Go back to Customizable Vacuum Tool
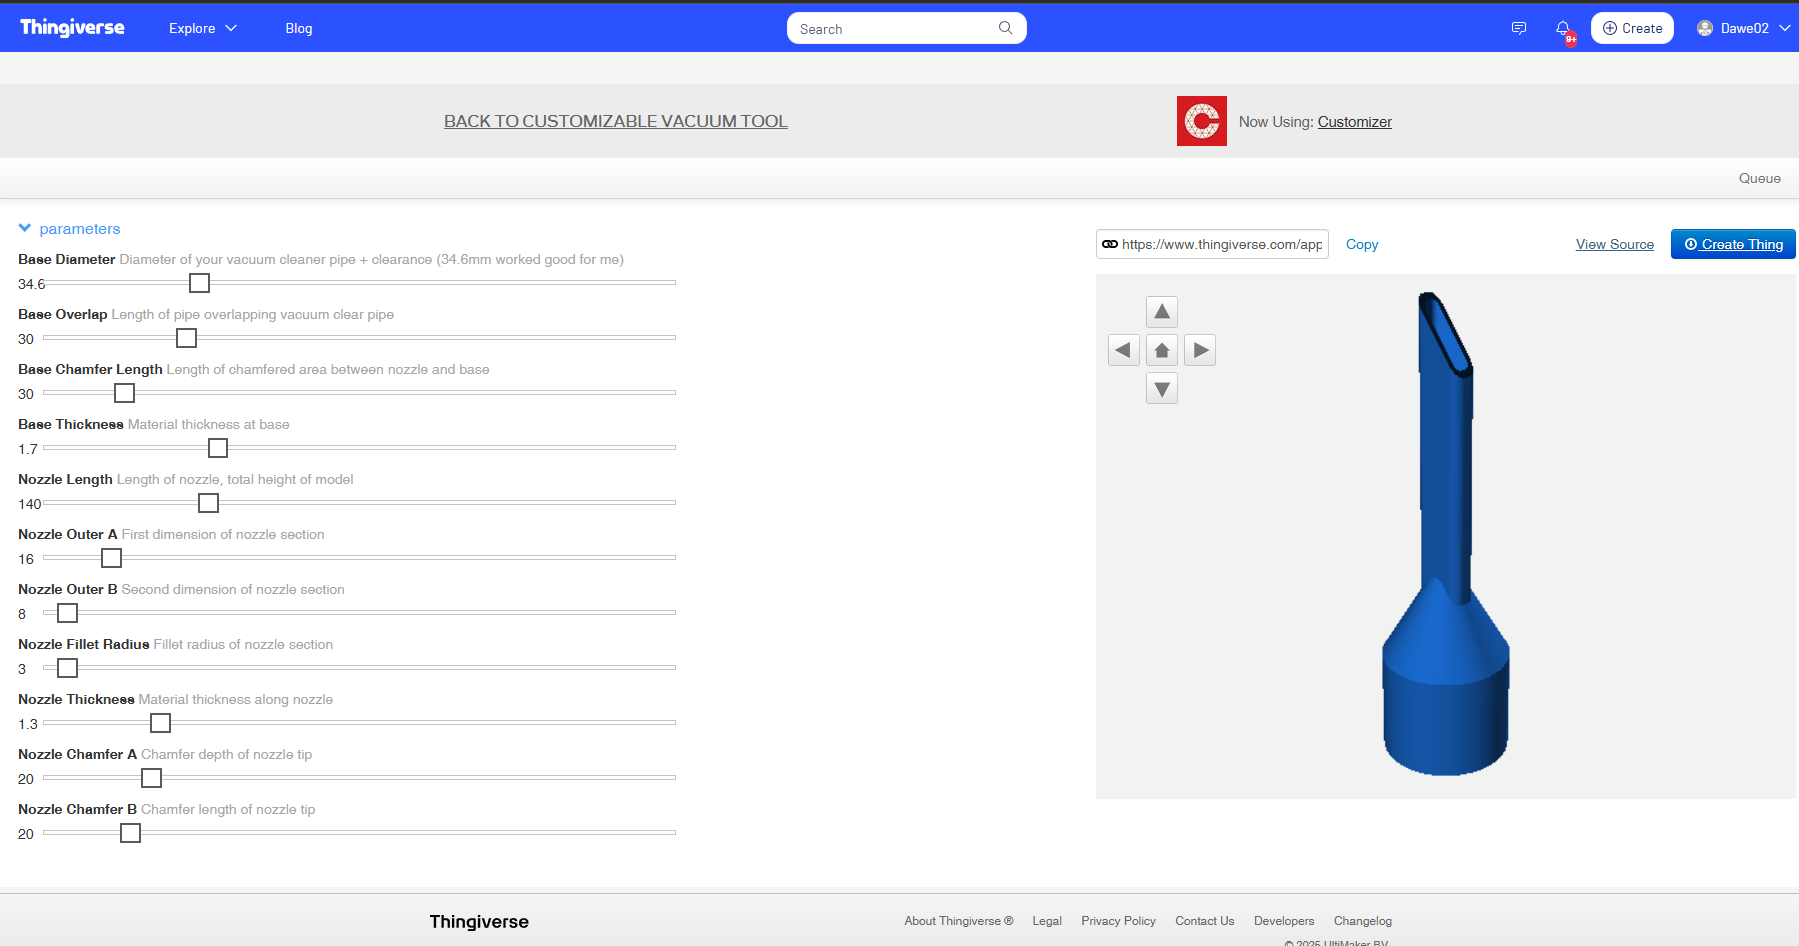 [x=615, y=121]
